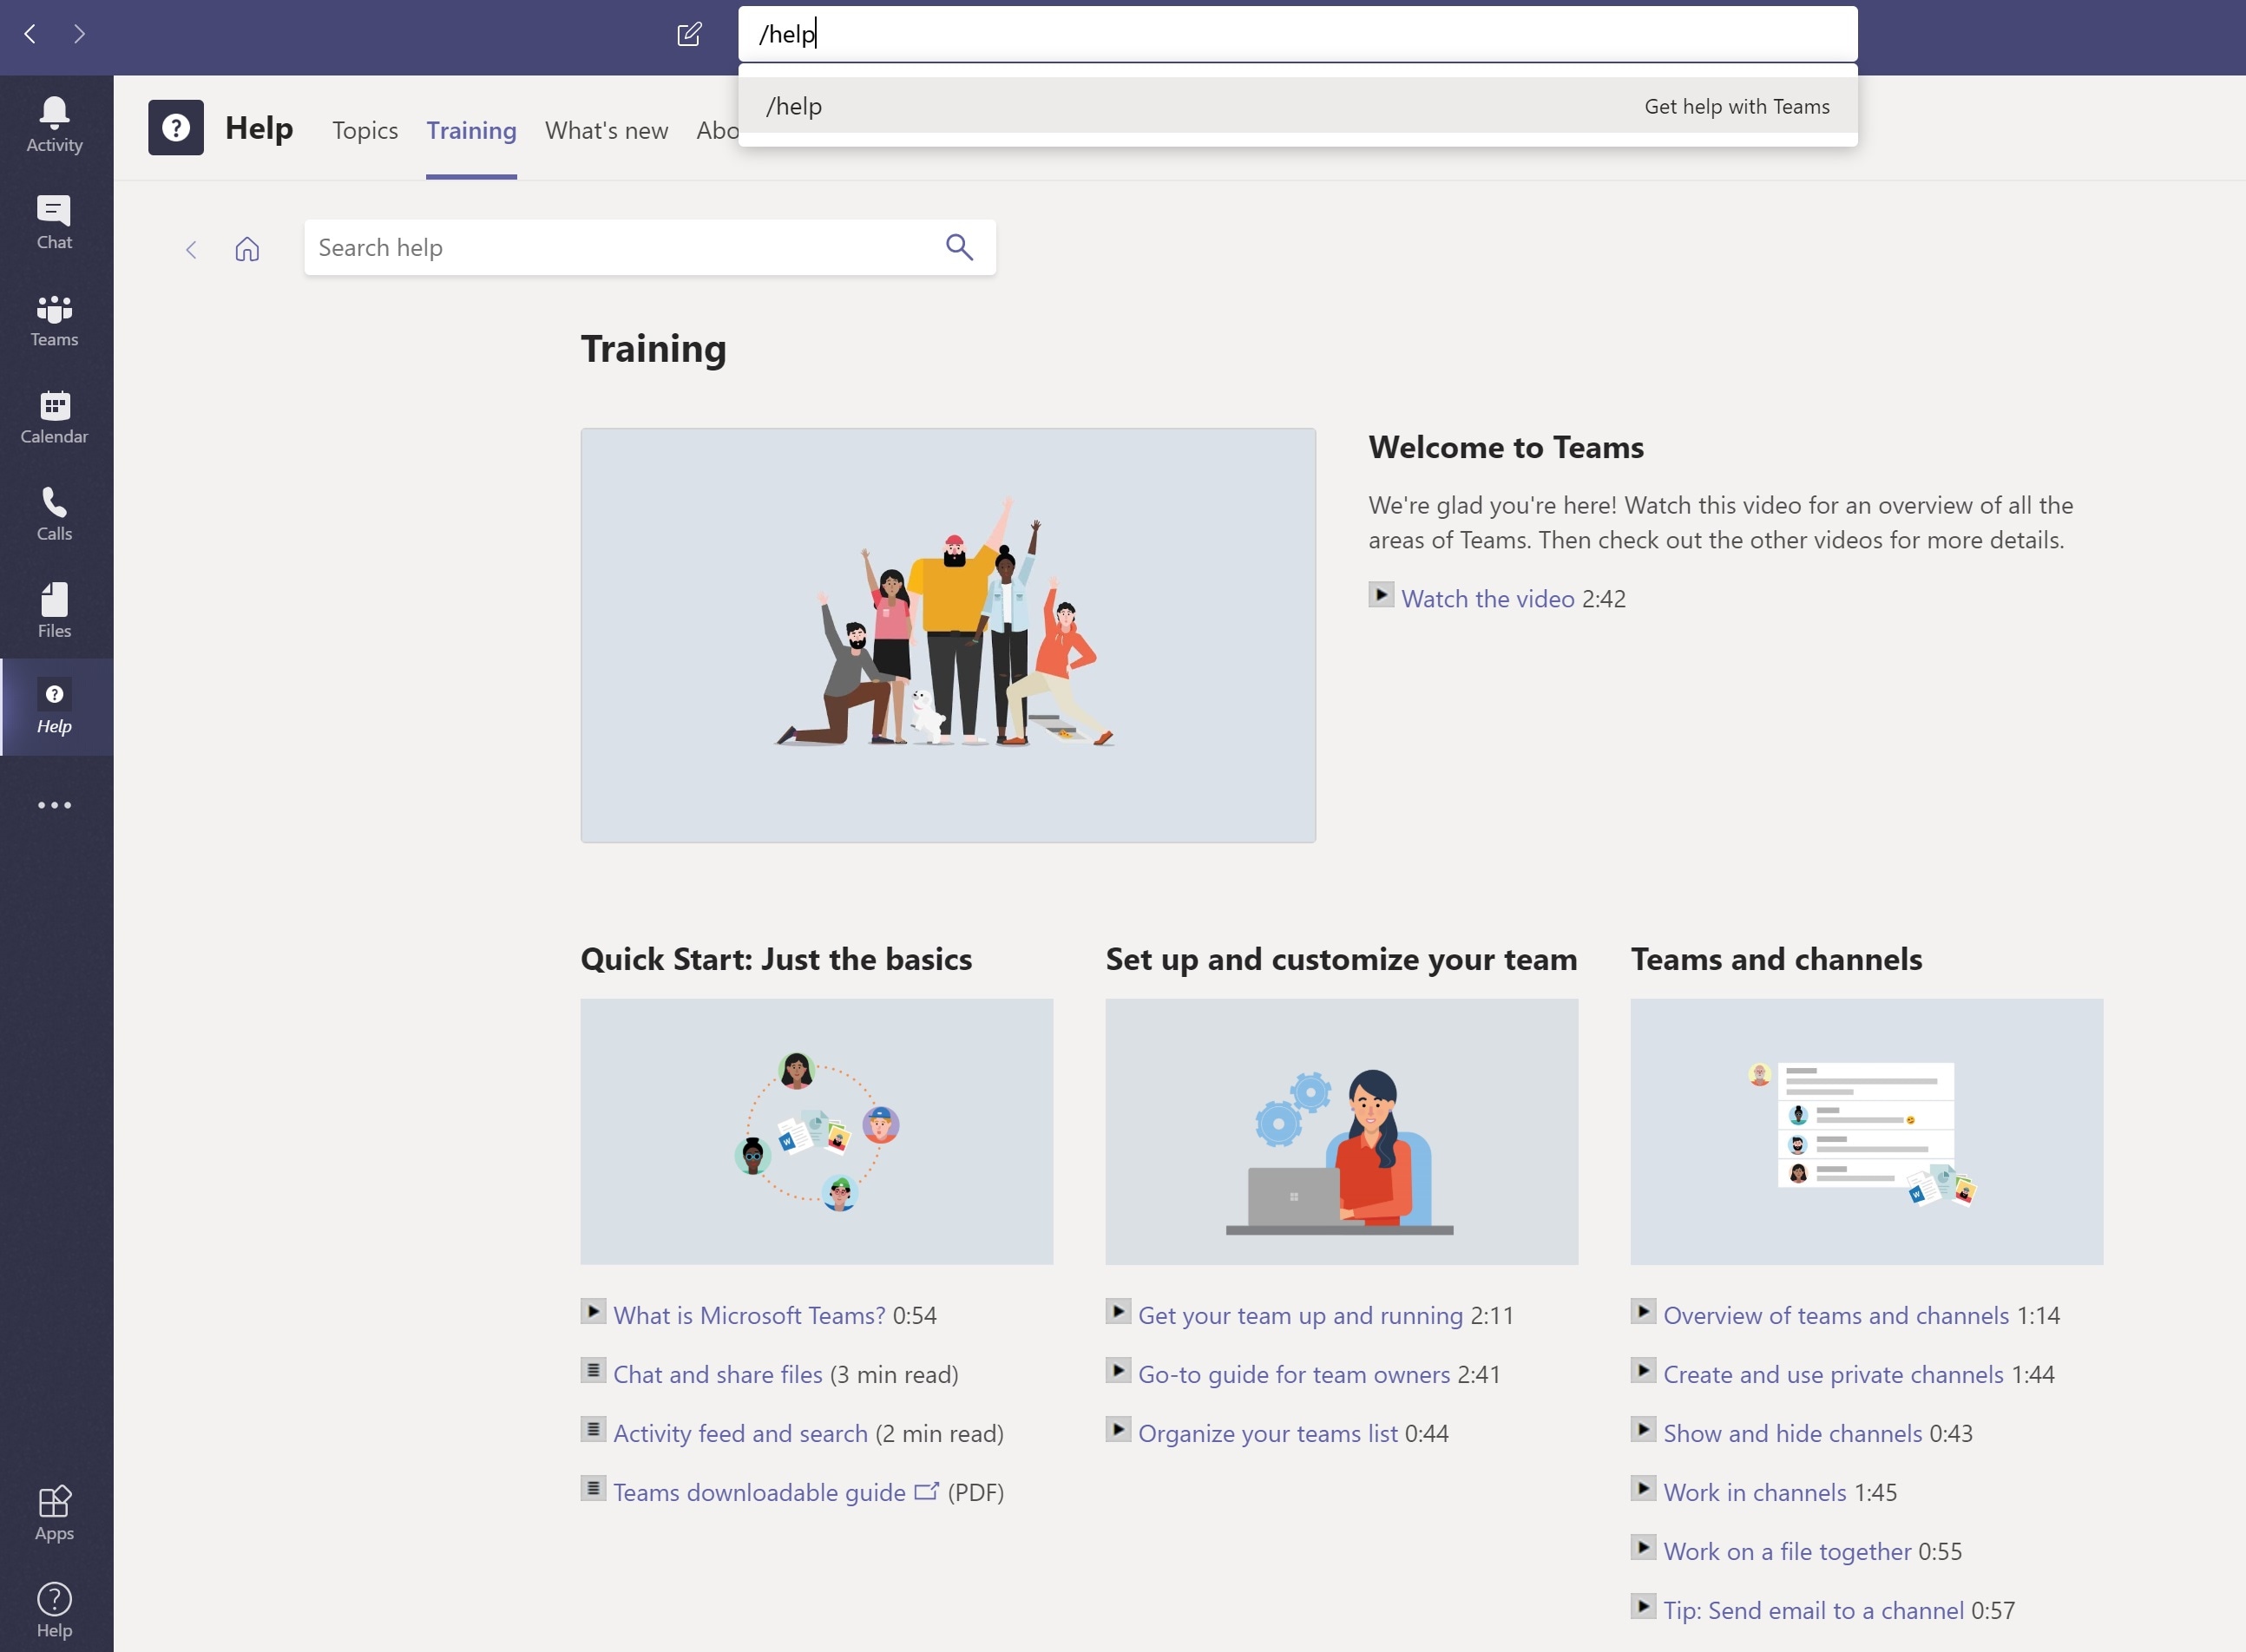Go to Teams in the sidebar
This screenshot has width=2246, height=1652.
[x=55, y=320]
